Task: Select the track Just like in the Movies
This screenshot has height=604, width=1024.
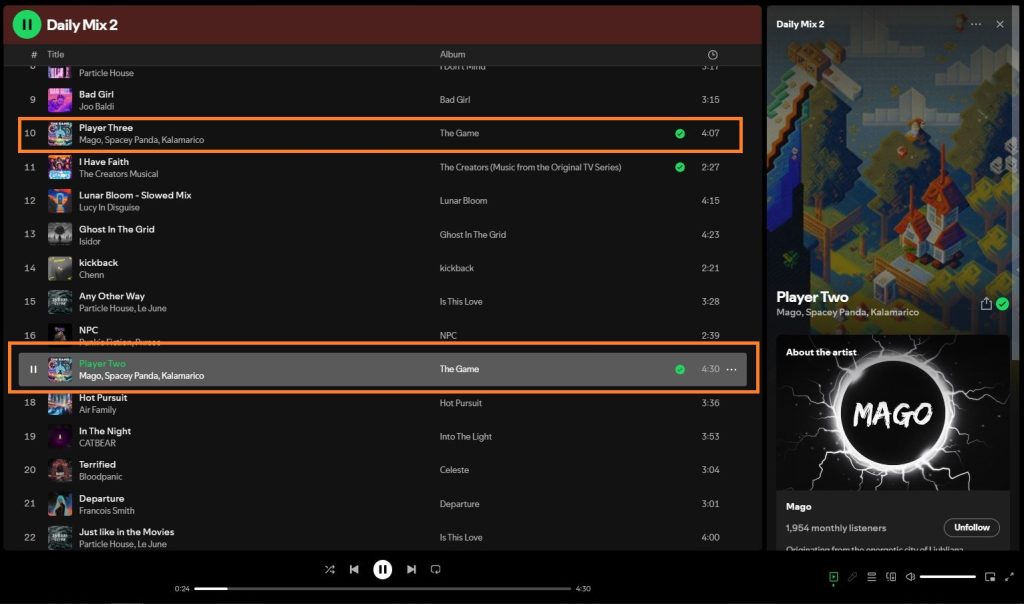Action: [x=127, y=532]
